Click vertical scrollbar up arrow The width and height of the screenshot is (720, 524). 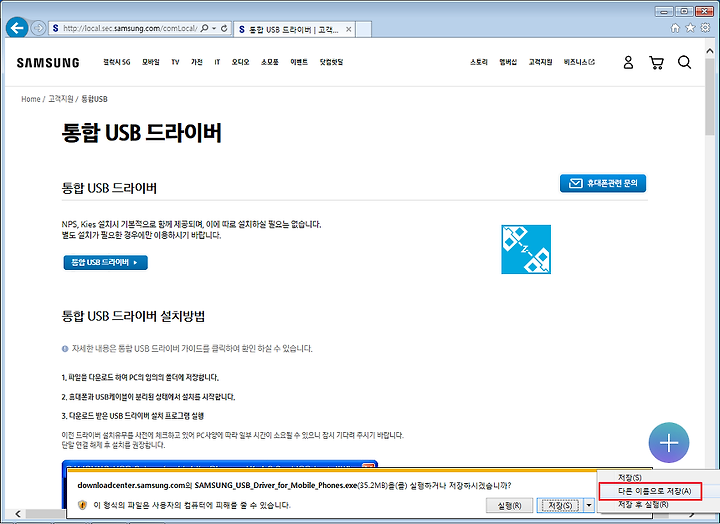(x=710, y=51)
